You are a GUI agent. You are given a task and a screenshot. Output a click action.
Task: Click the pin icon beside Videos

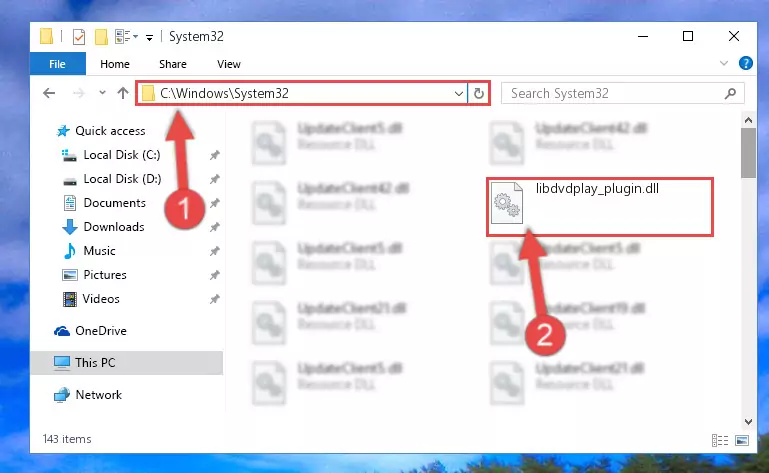[214, 299]
